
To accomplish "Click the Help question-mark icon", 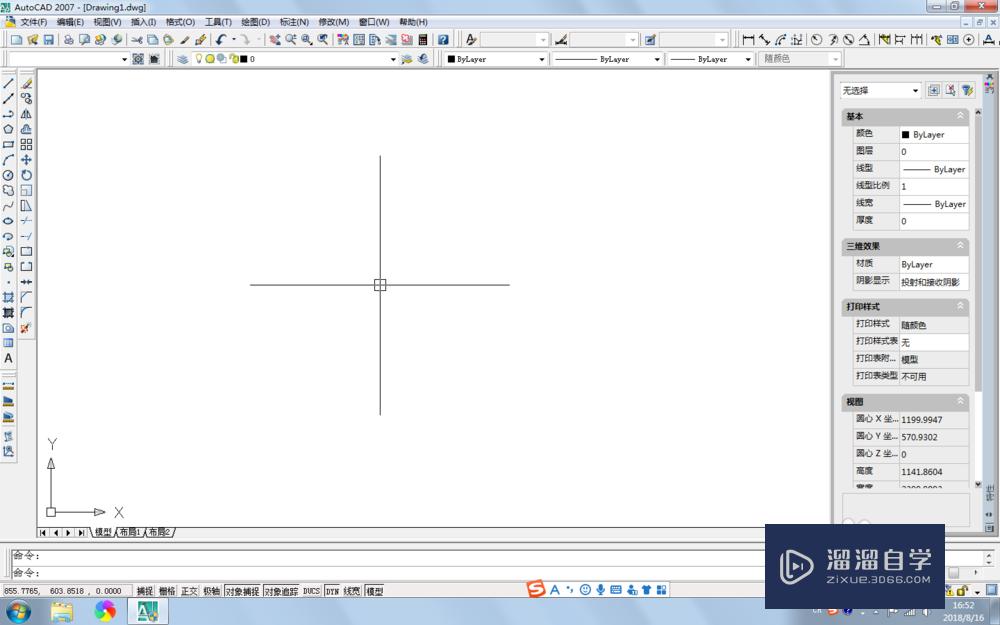I will tap(441, 40).
